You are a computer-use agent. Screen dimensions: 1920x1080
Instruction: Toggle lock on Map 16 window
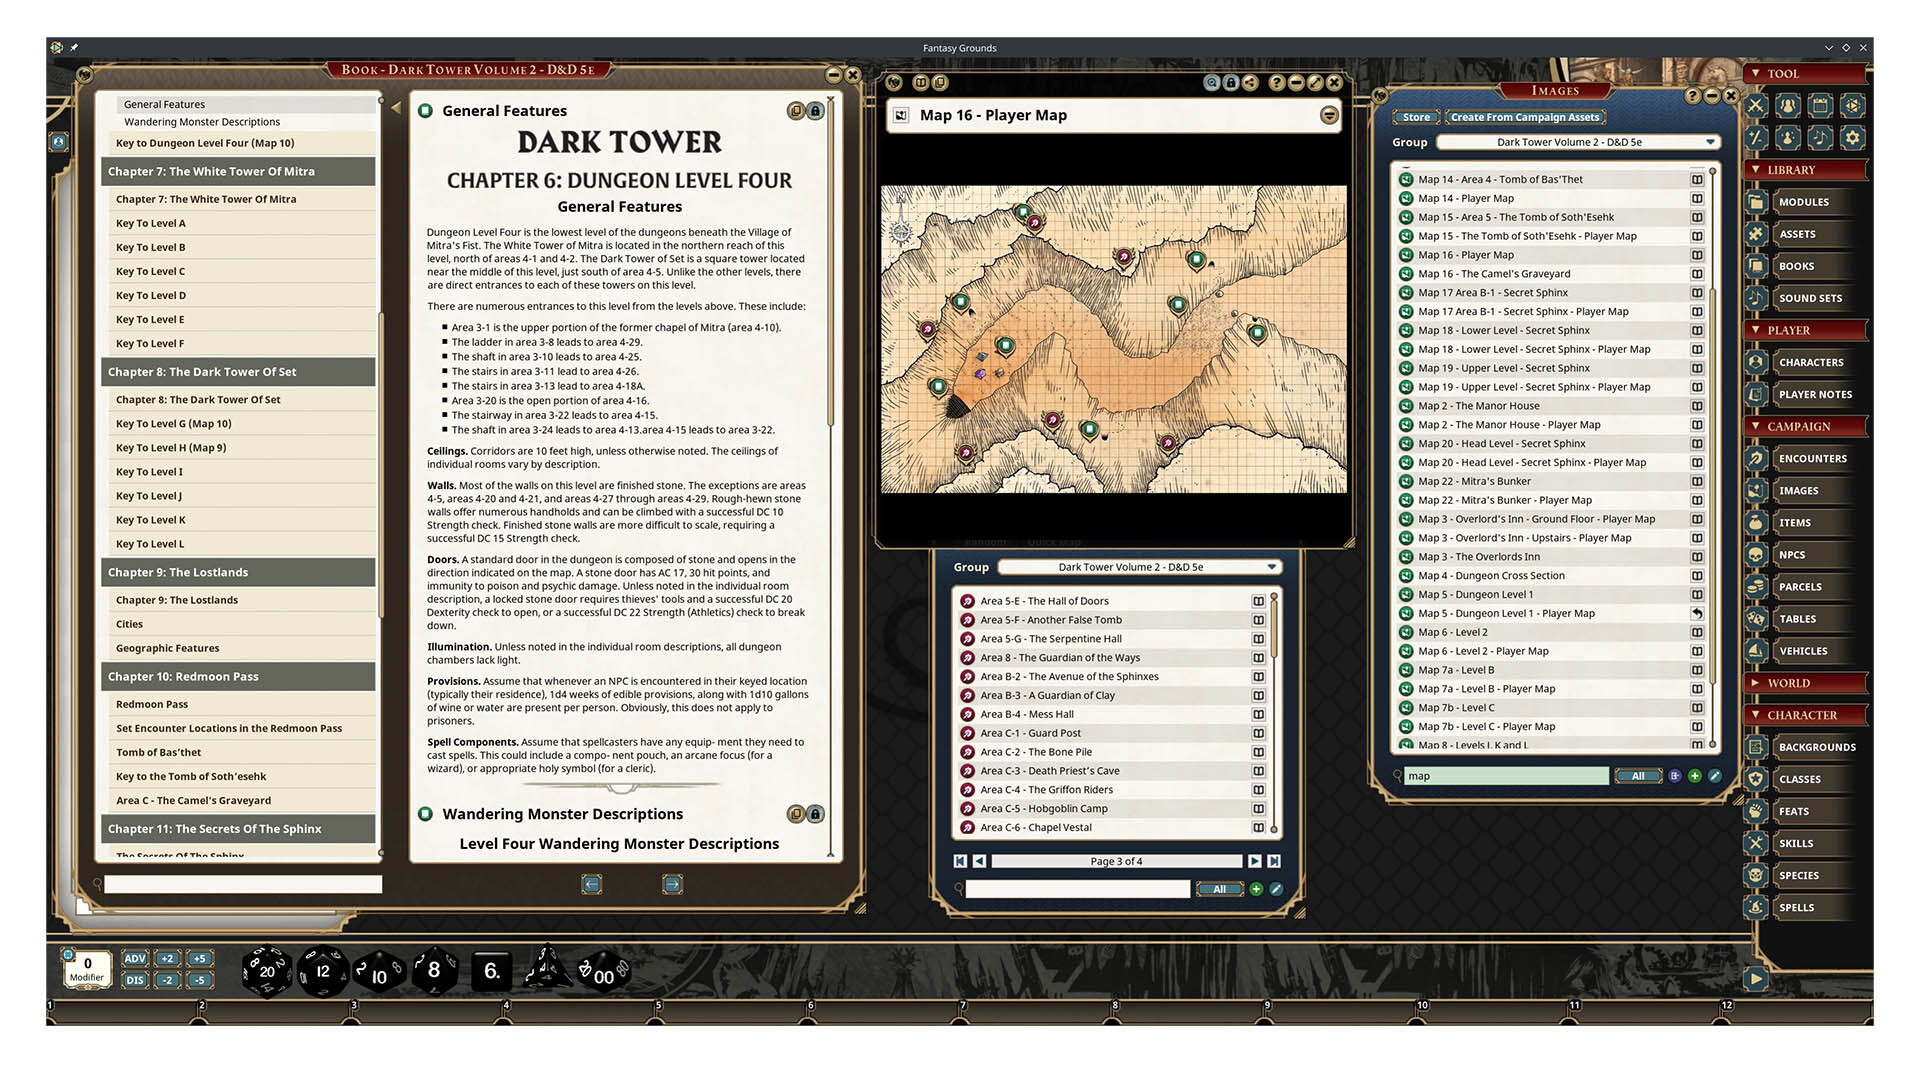pyautogui.click(x=1231, y=83)
